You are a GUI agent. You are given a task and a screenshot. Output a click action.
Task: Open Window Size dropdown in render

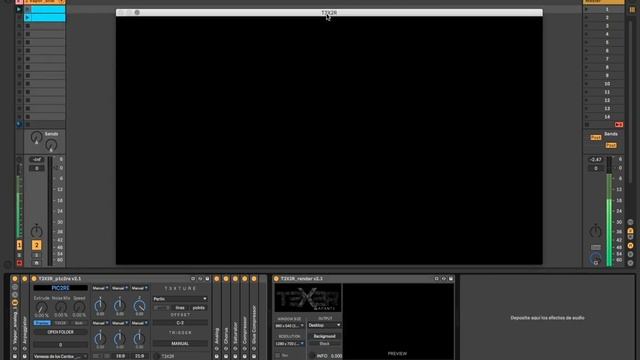point(289,326)
